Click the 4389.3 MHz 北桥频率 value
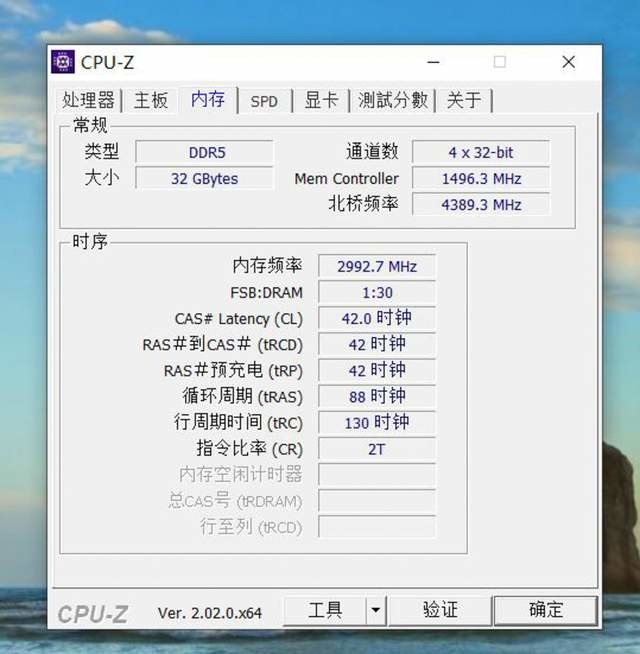640x654 pixels. coord(481,205)
